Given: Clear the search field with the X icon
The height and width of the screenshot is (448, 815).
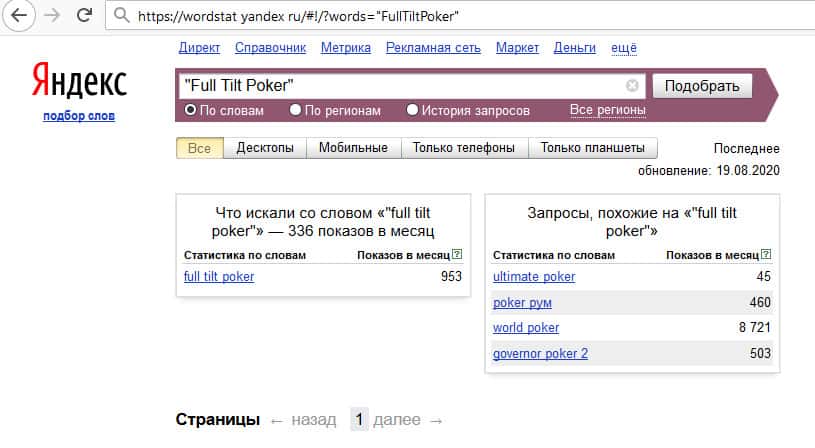Looking at the screenshot, I should (632, 86).
